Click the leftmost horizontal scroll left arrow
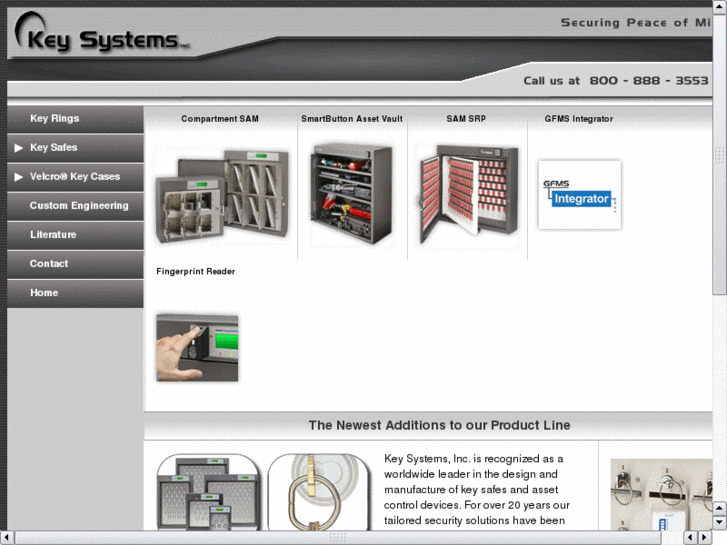The image size is (727, 545). click(7, 538)
